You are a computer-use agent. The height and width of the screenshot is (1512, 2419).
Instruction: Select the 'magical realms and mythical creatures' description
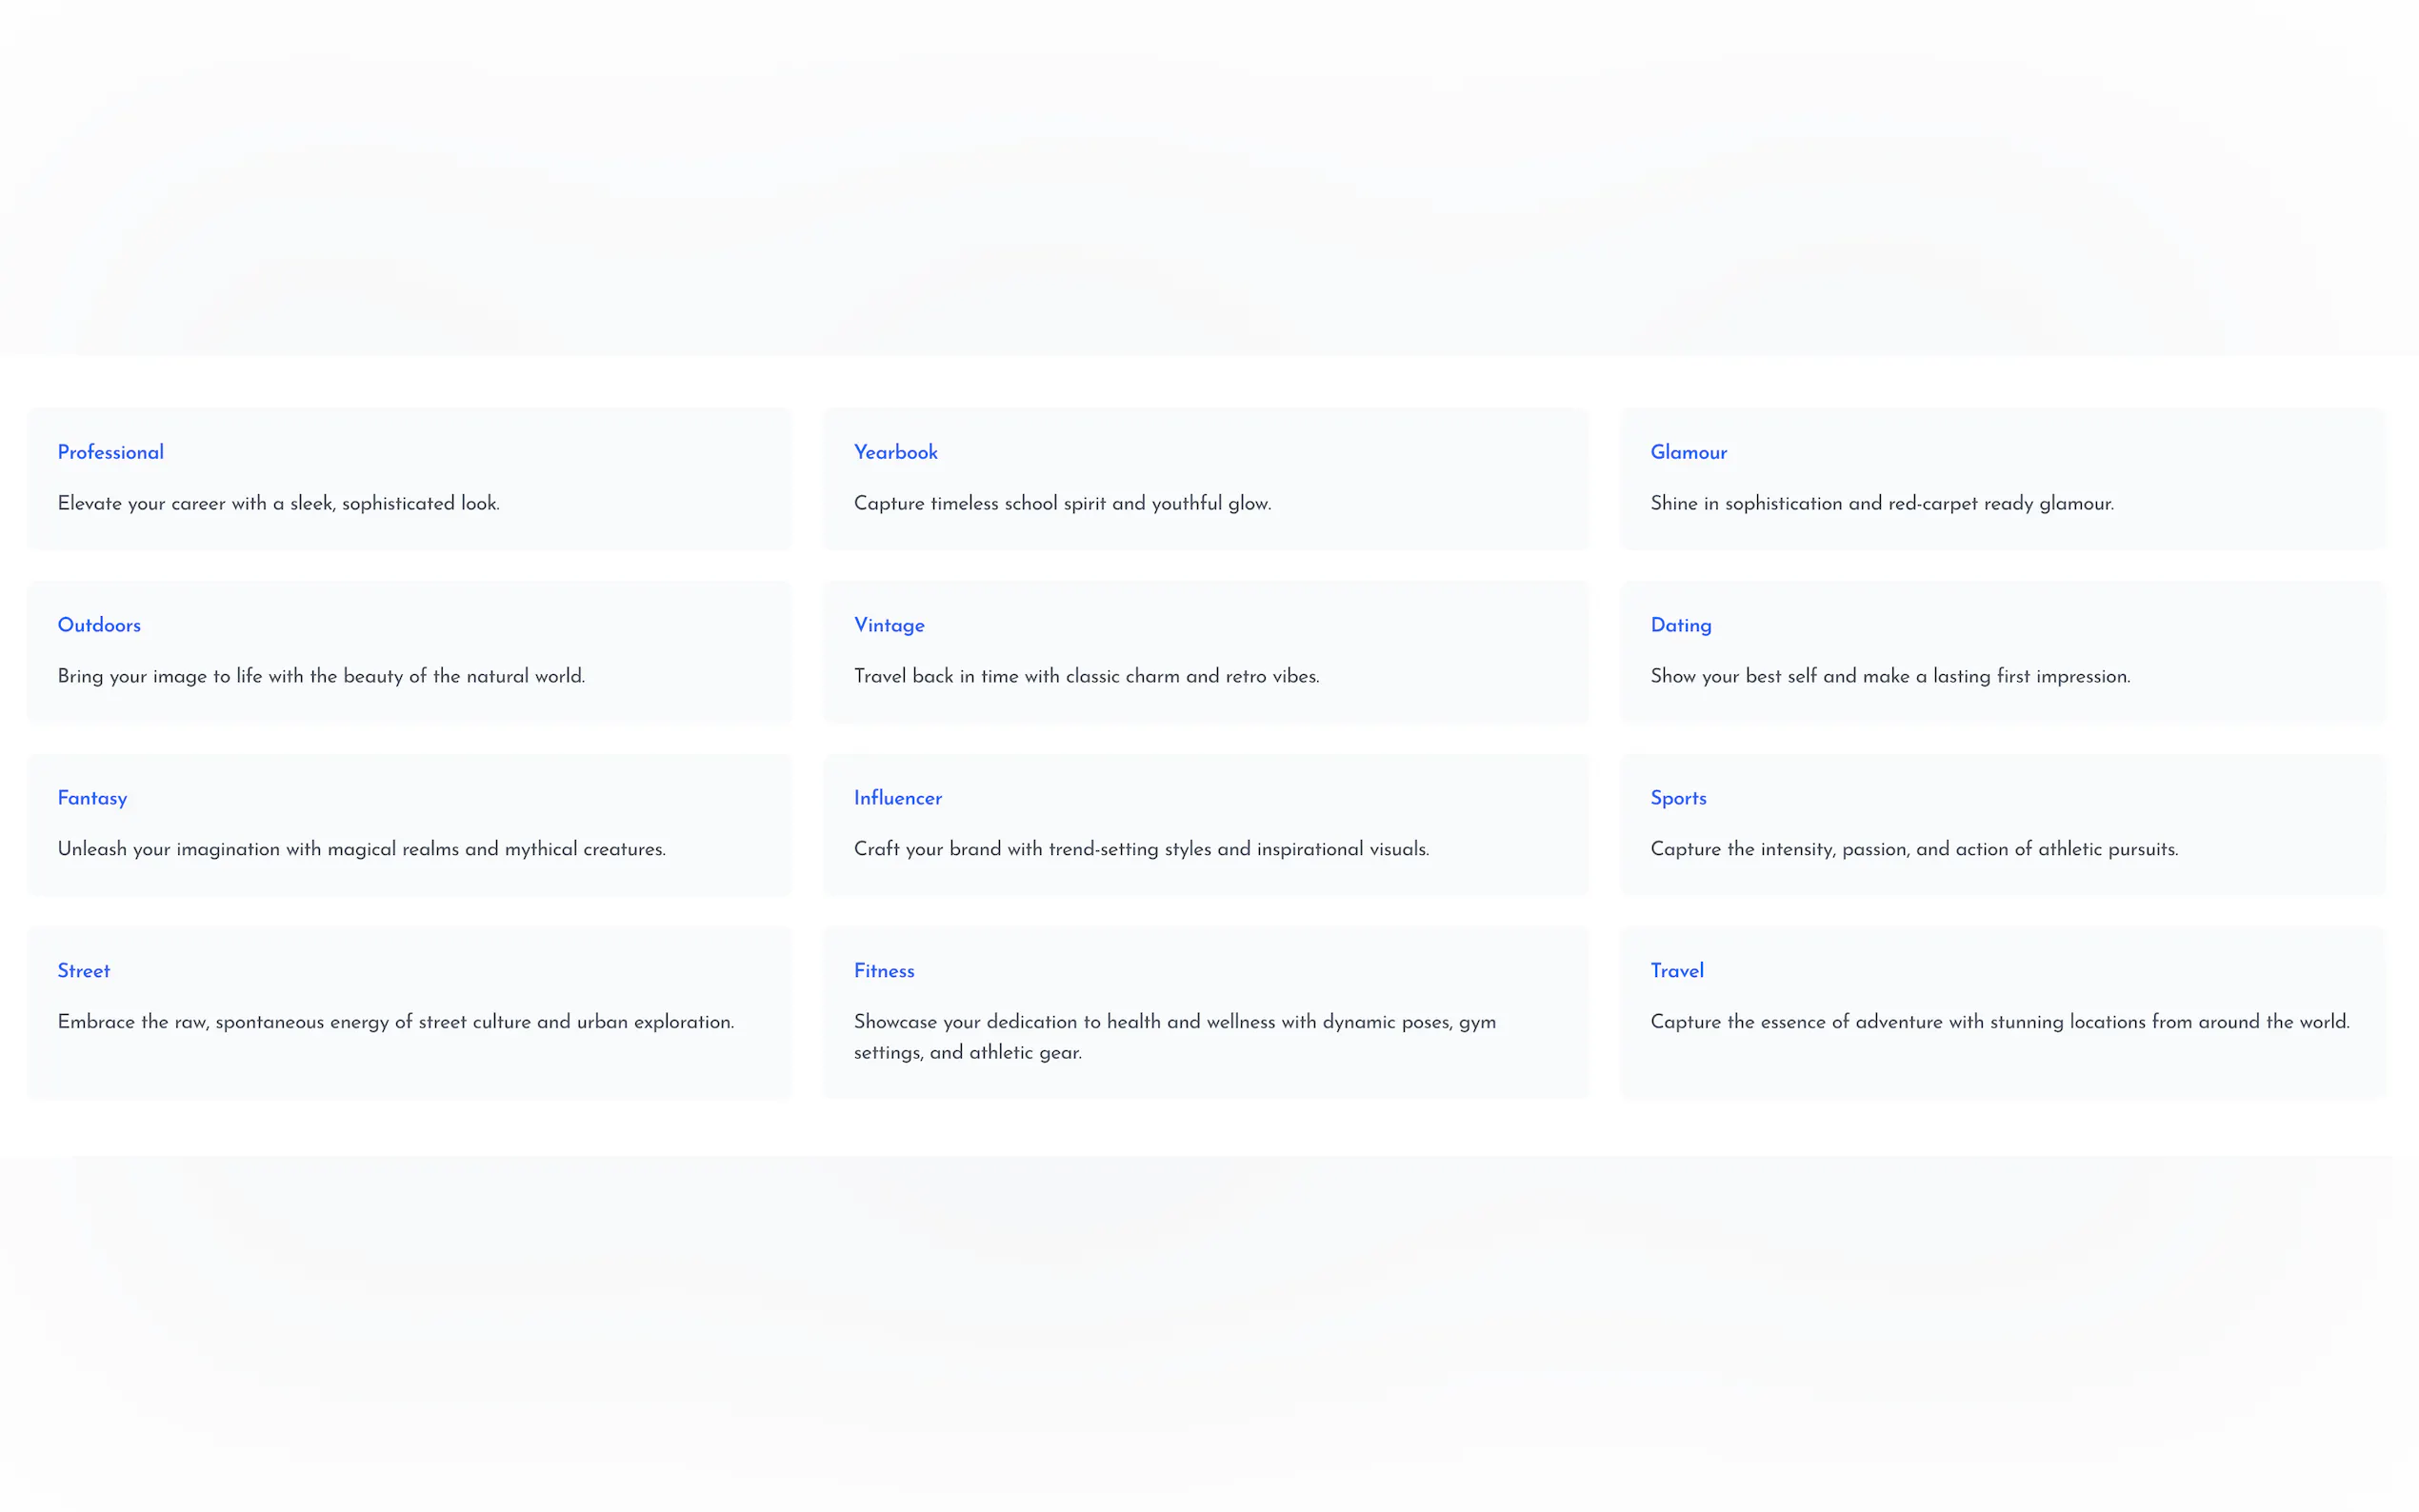tap(361, 849)
